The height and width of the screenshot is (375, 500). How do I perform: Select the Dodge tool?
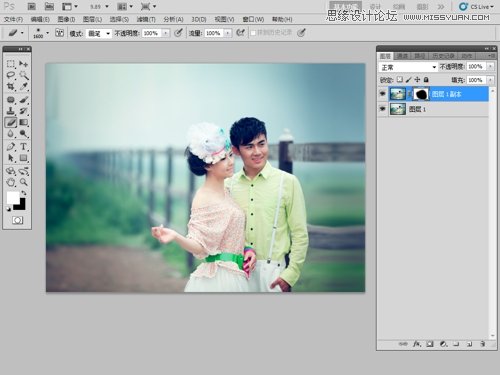pos(23,134)
